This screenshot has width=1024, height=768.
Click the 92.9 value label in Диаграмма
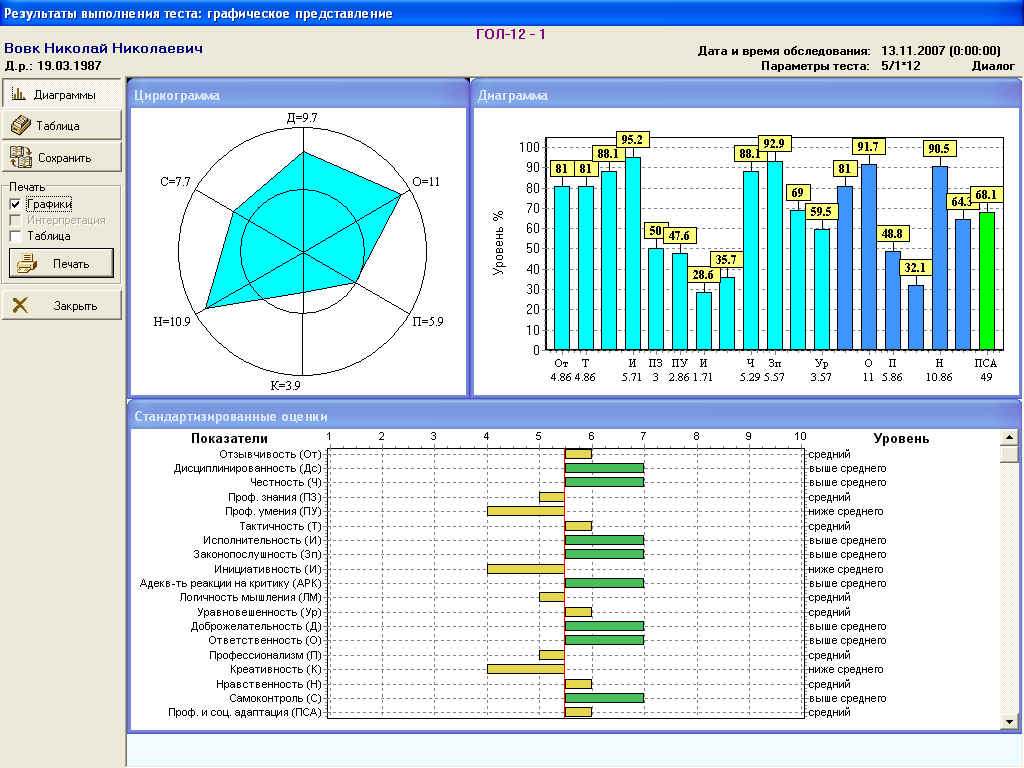tap(774, 144)
